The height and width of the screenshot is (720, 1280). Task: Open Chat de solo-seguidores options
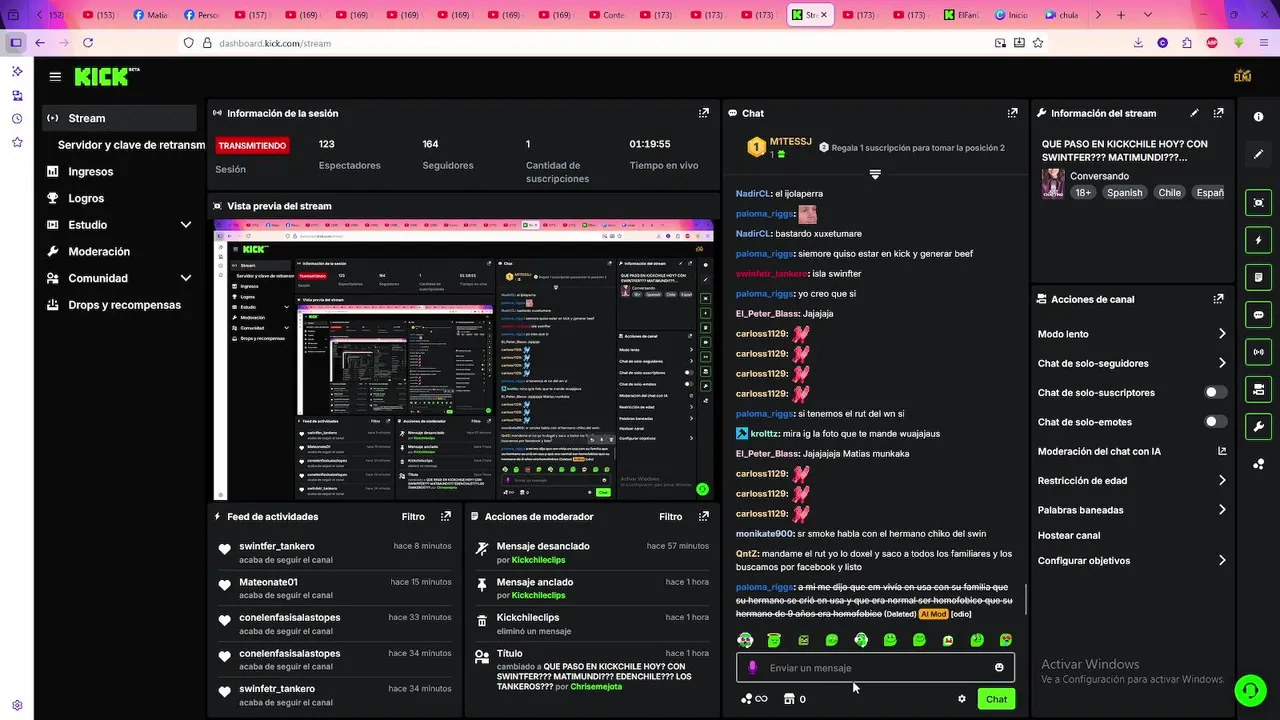coord(1132,363)
